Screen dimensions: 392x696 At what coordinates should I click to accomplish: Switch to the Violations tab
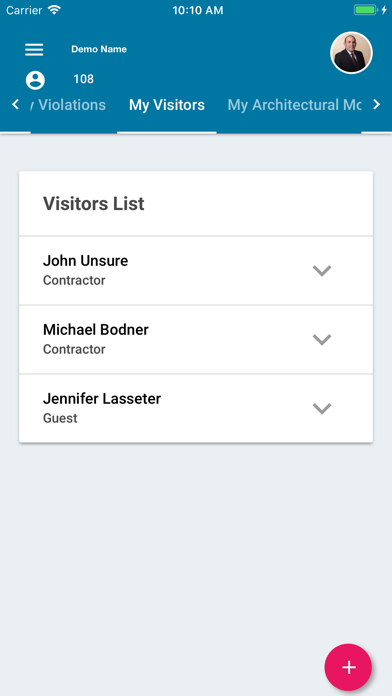pyautogui.click(x=68, y=105)
